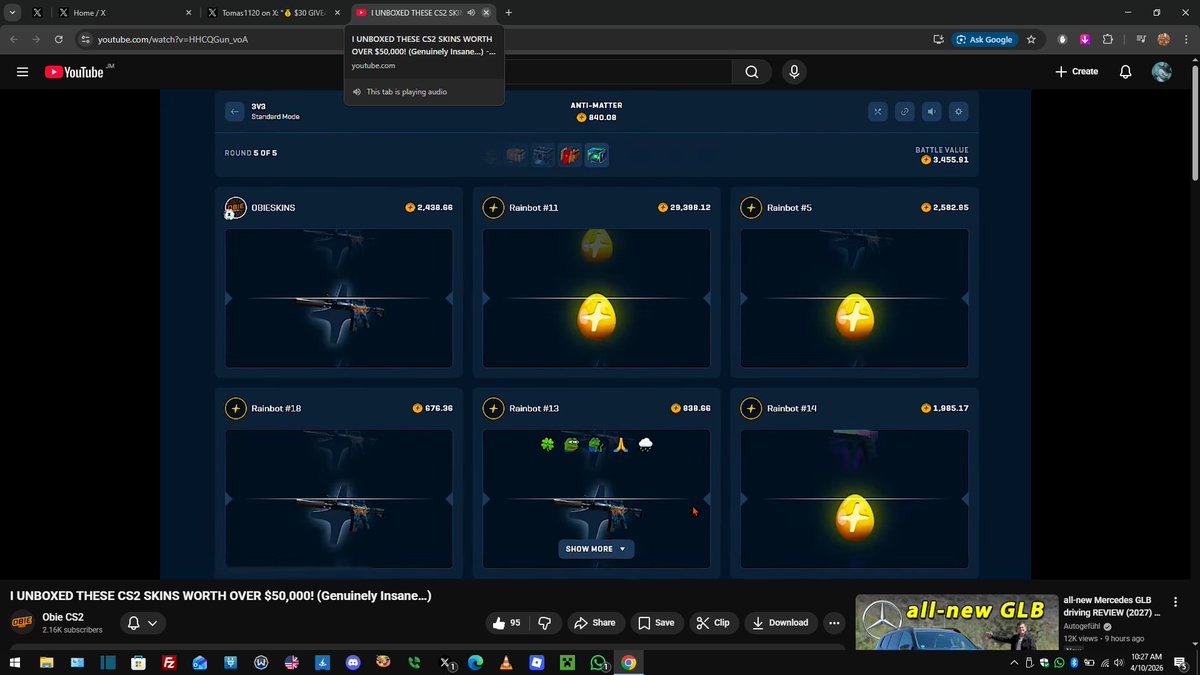Open Discord from taskbar
The image size is (1200, 675).
point(352,662)
